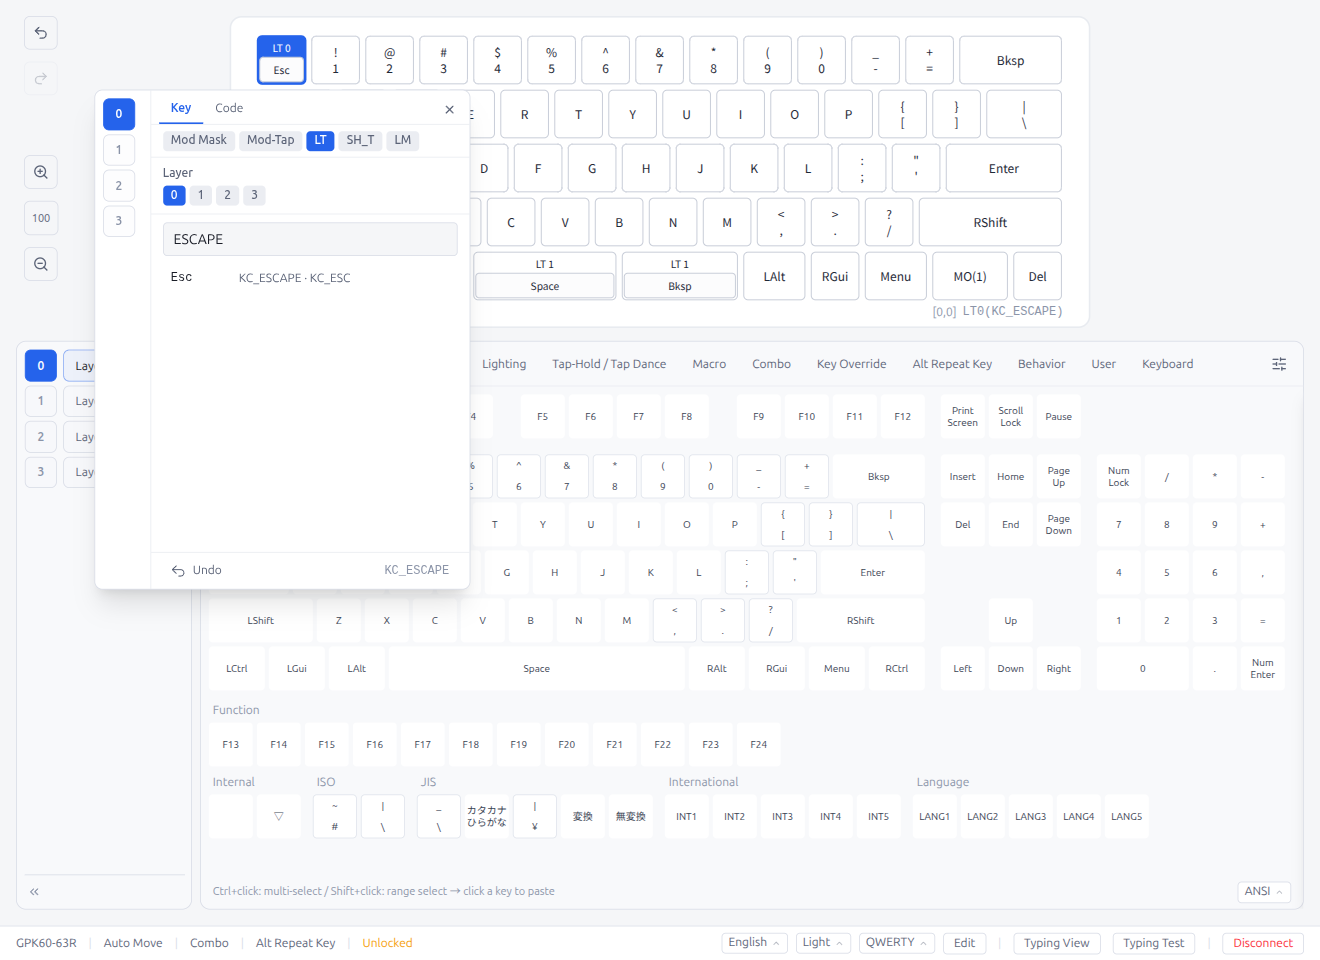Click the ESCAPE search input field
The width and height of the screenshot is (1320, 960).
tap(310, 239)
